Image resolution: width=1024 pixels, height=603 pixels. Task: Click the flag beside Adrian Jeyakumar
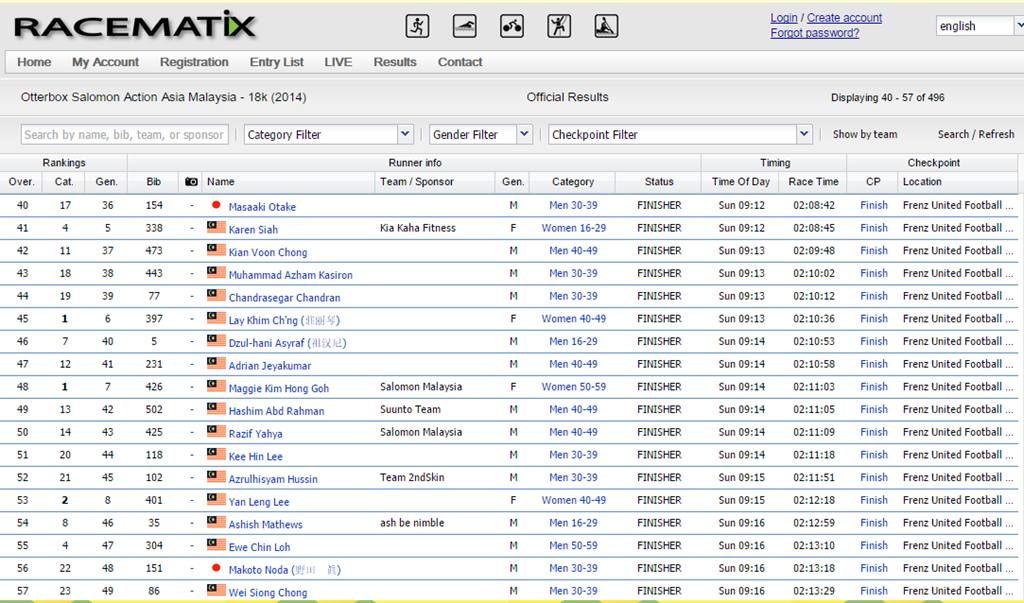click(x=216, y=363)
